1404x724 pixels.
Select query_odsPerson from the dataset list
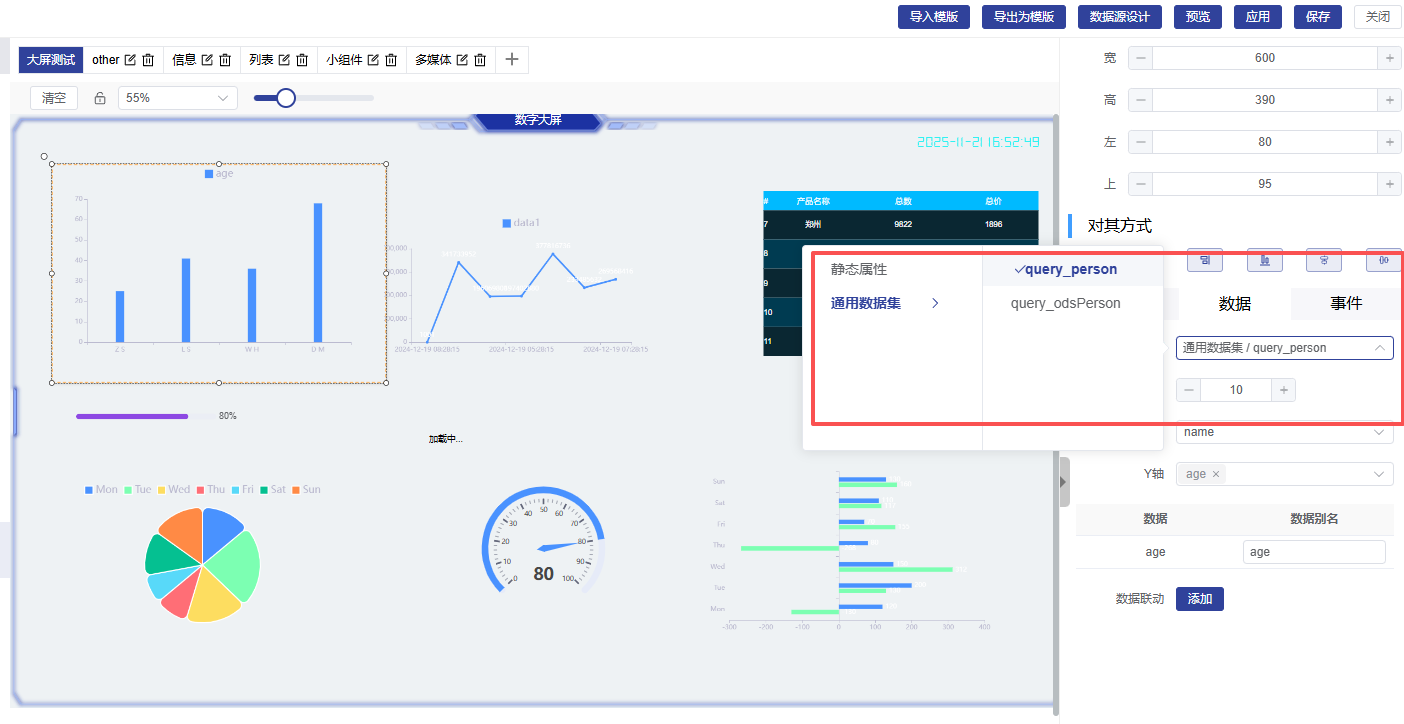point(1065,303)
